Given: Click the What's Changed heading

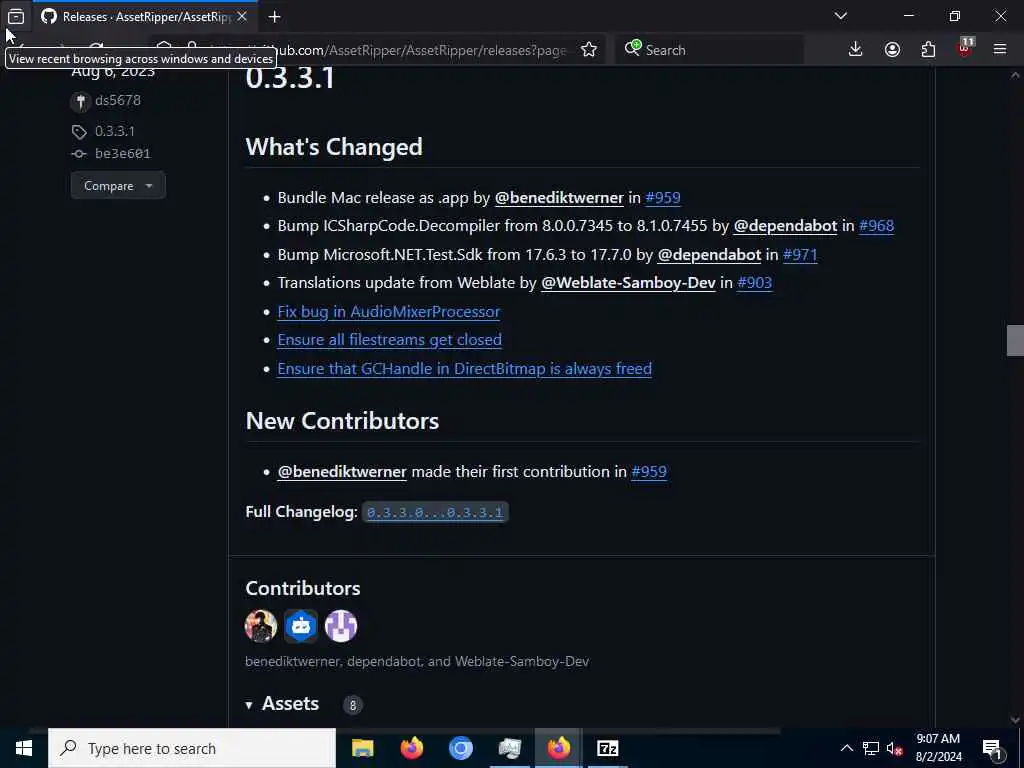Looking at the screenshot, I should click(x=334, y=147).
